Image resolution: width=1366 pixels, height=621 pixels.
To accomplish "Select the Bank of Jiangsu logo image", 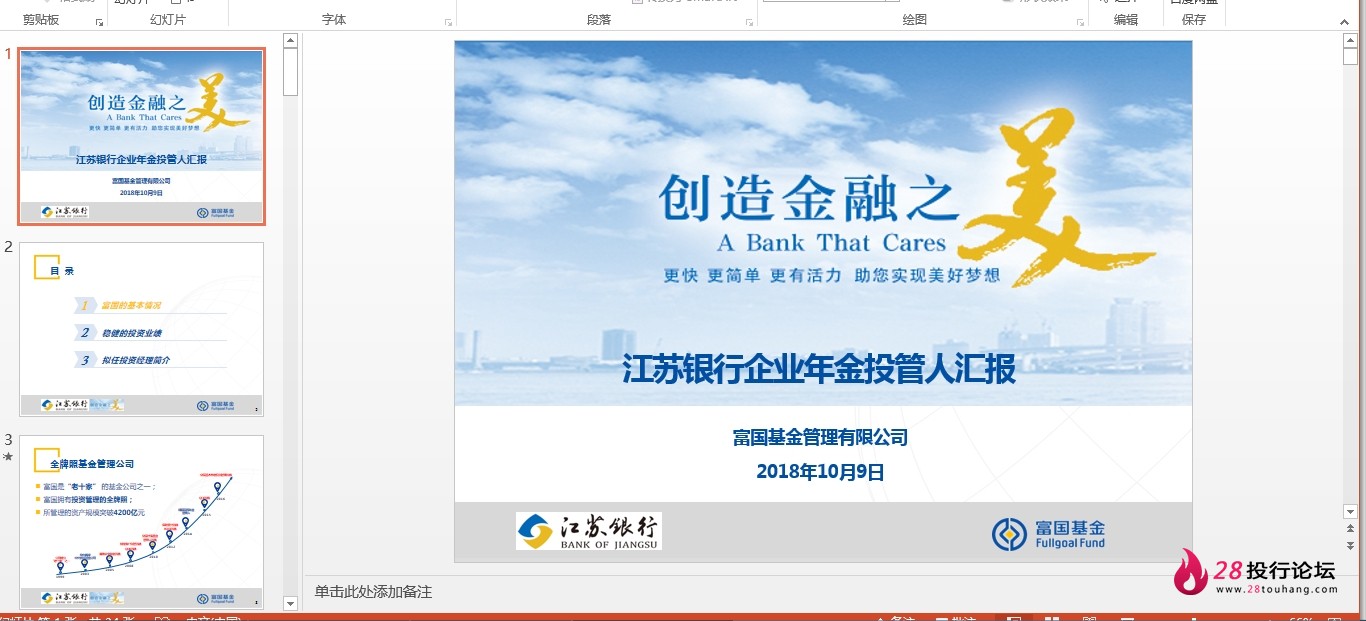I will pyautogui.click(x=589, y=531).
